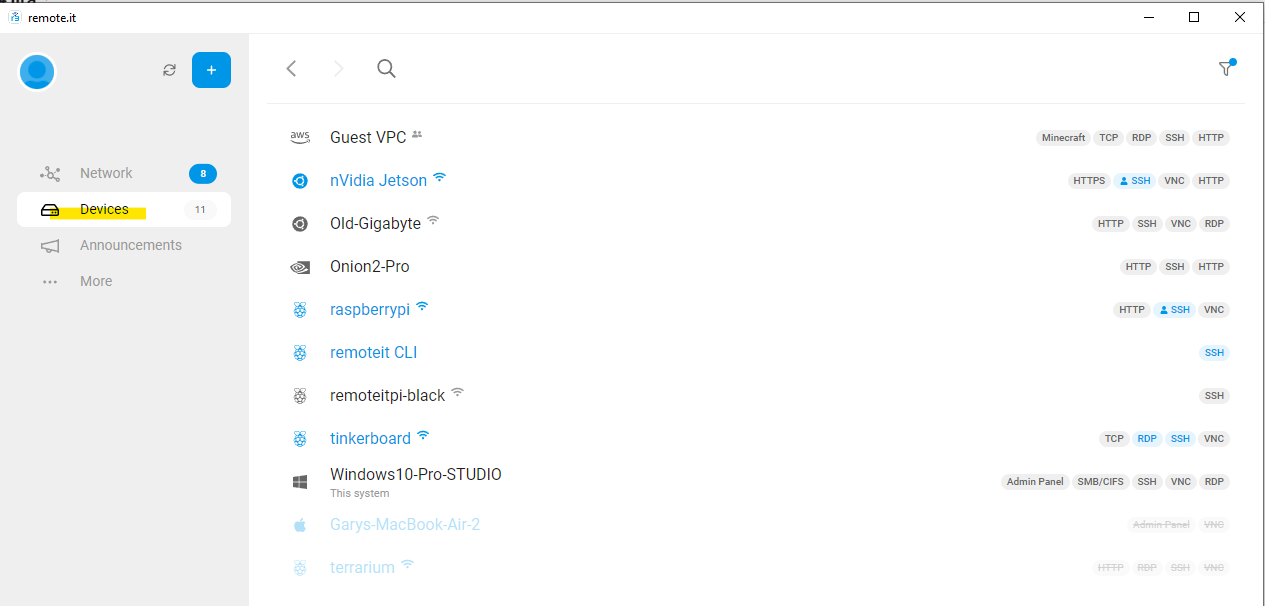
Task: Click the "This system" label
Action: pyautogui.click(x=359, y=493)
